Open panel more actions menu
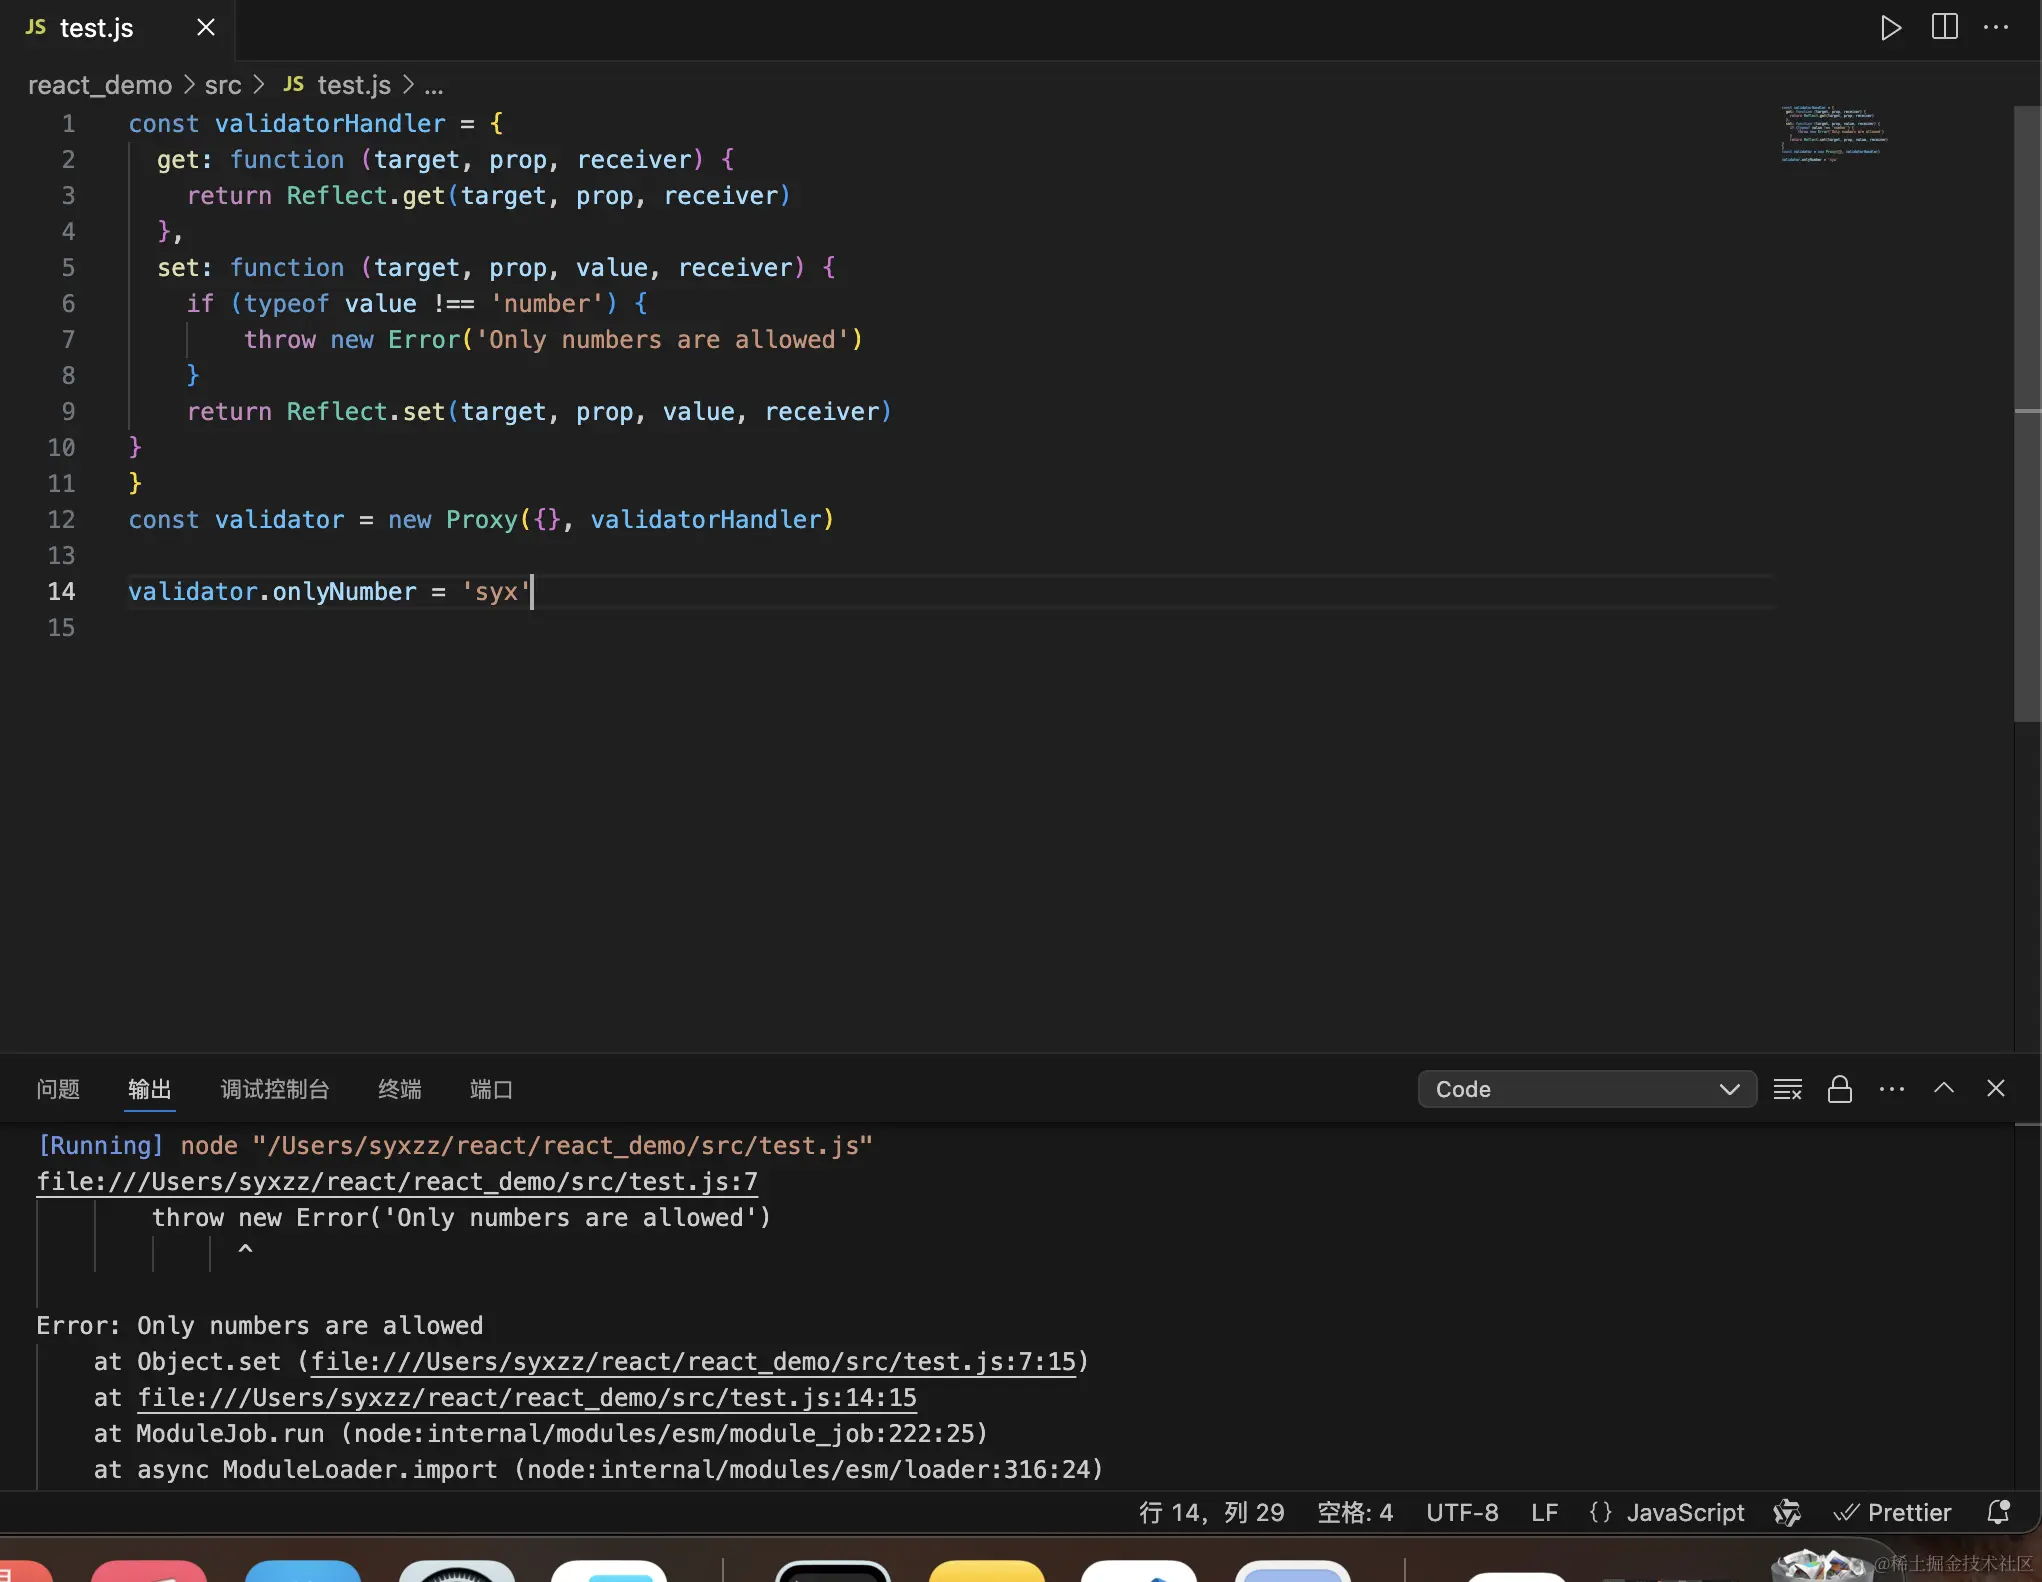The image size is (2042, 1582). pyautogui.click(x=1891, y=1089)
